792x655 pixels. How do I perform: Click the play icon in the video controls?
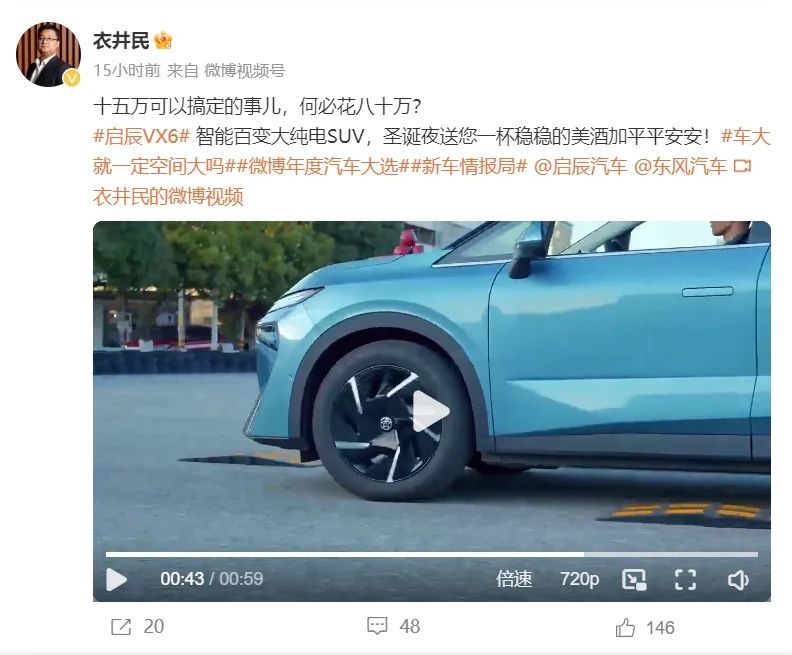116,579
